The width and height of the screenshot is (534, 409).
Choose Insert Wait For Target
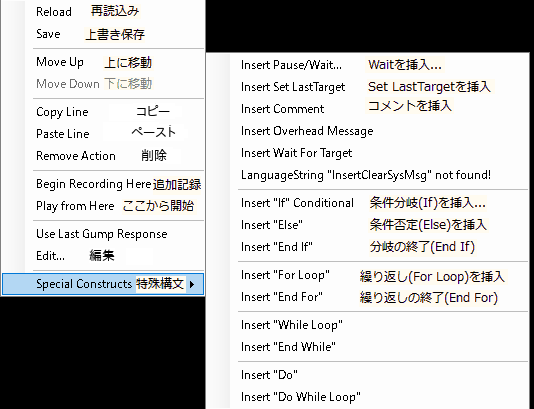click(367, 153)
